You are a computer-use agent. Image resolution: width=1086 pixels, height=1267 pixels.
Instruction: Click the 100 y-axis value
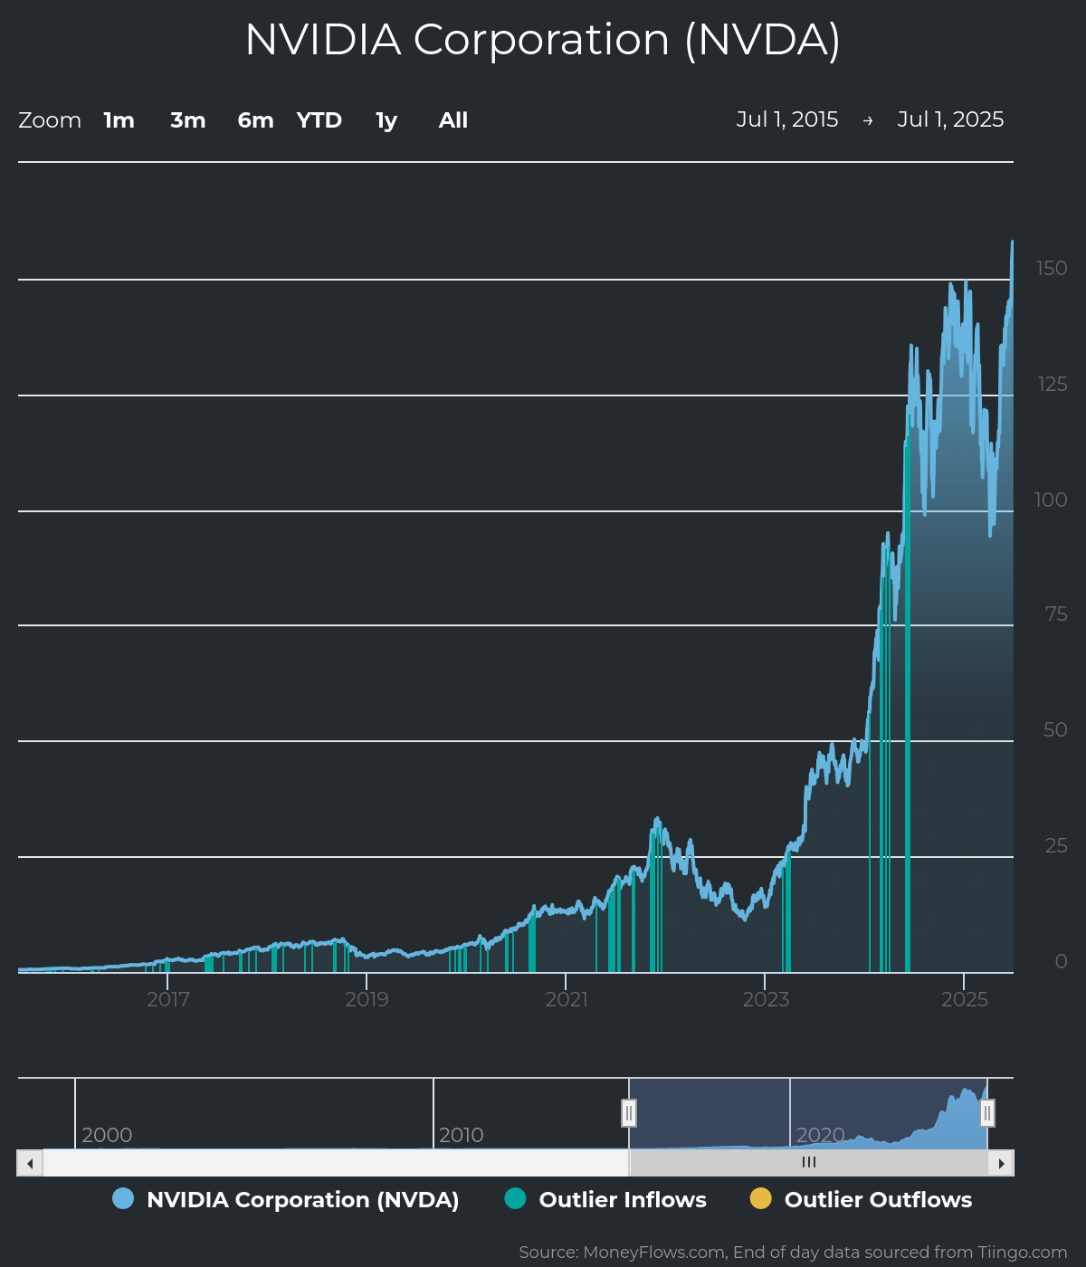[1051, 499]
